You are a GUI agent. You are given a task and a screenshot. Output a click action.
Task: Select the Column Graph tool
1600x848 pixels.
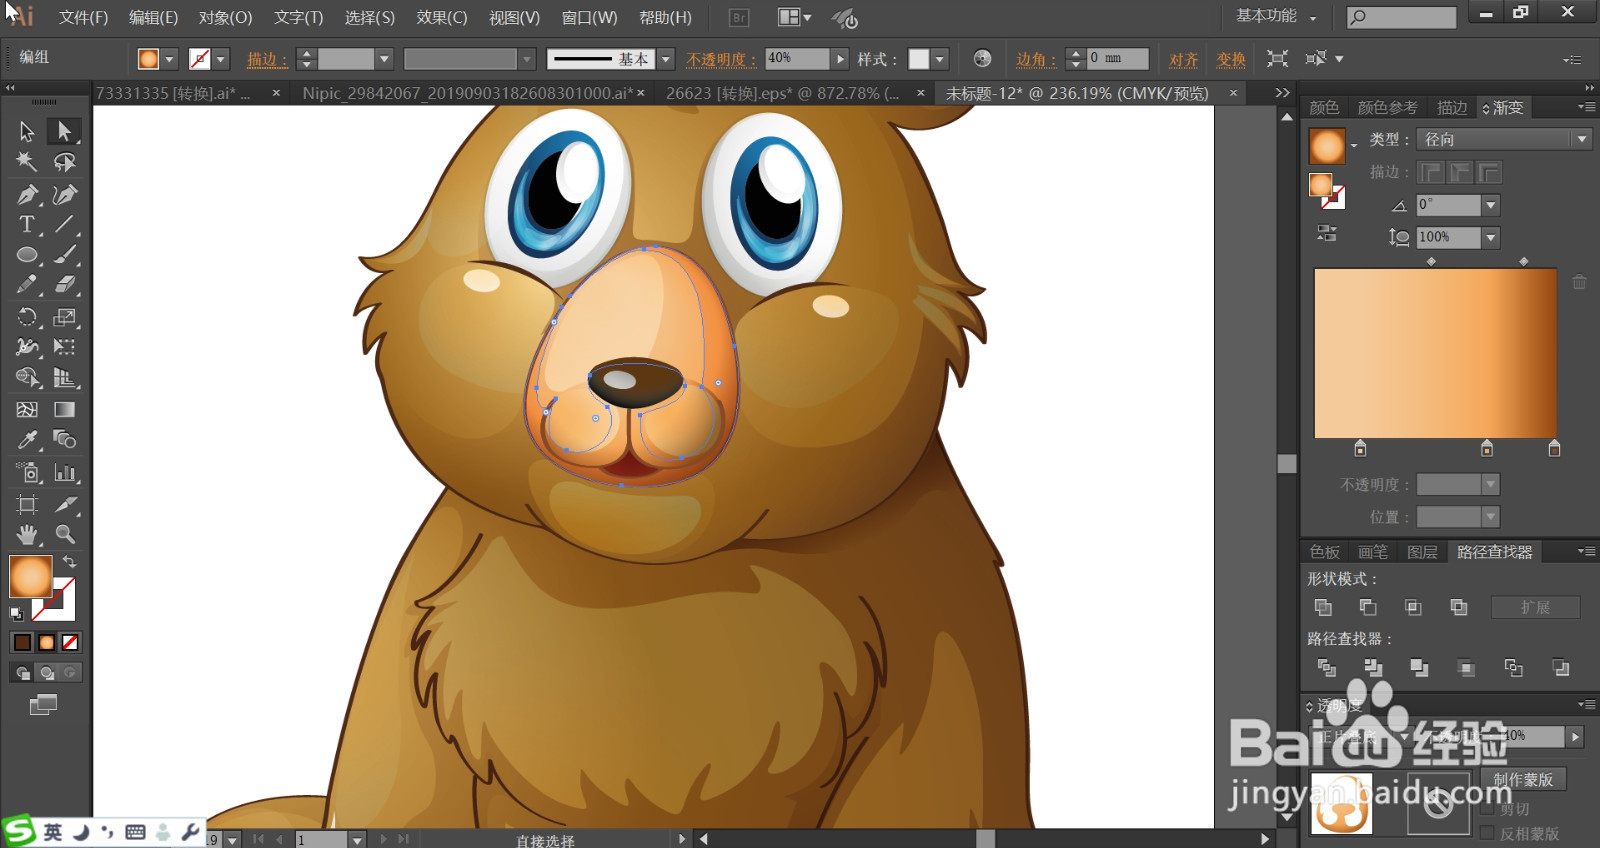(64, 472)
